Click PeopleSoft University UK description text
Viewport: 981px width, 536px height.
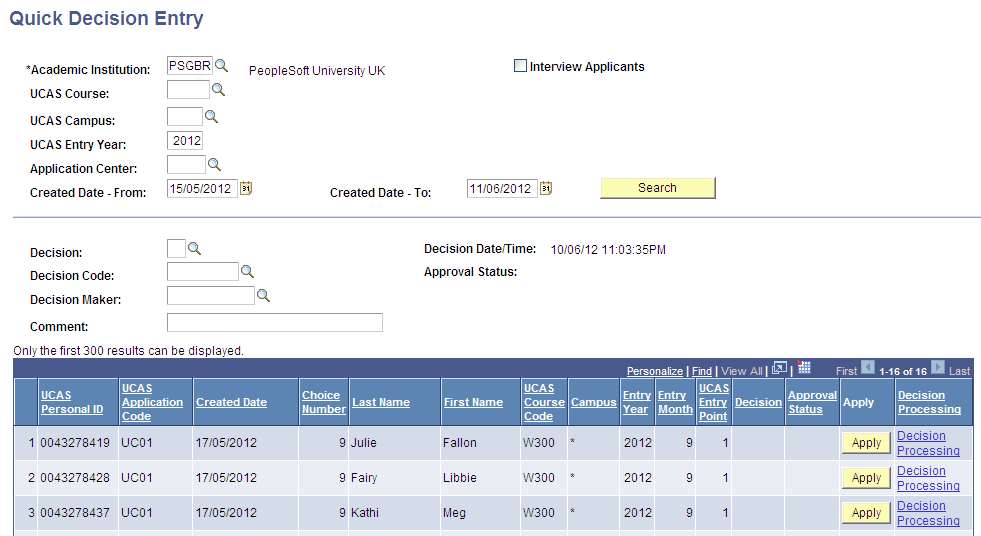317,71
